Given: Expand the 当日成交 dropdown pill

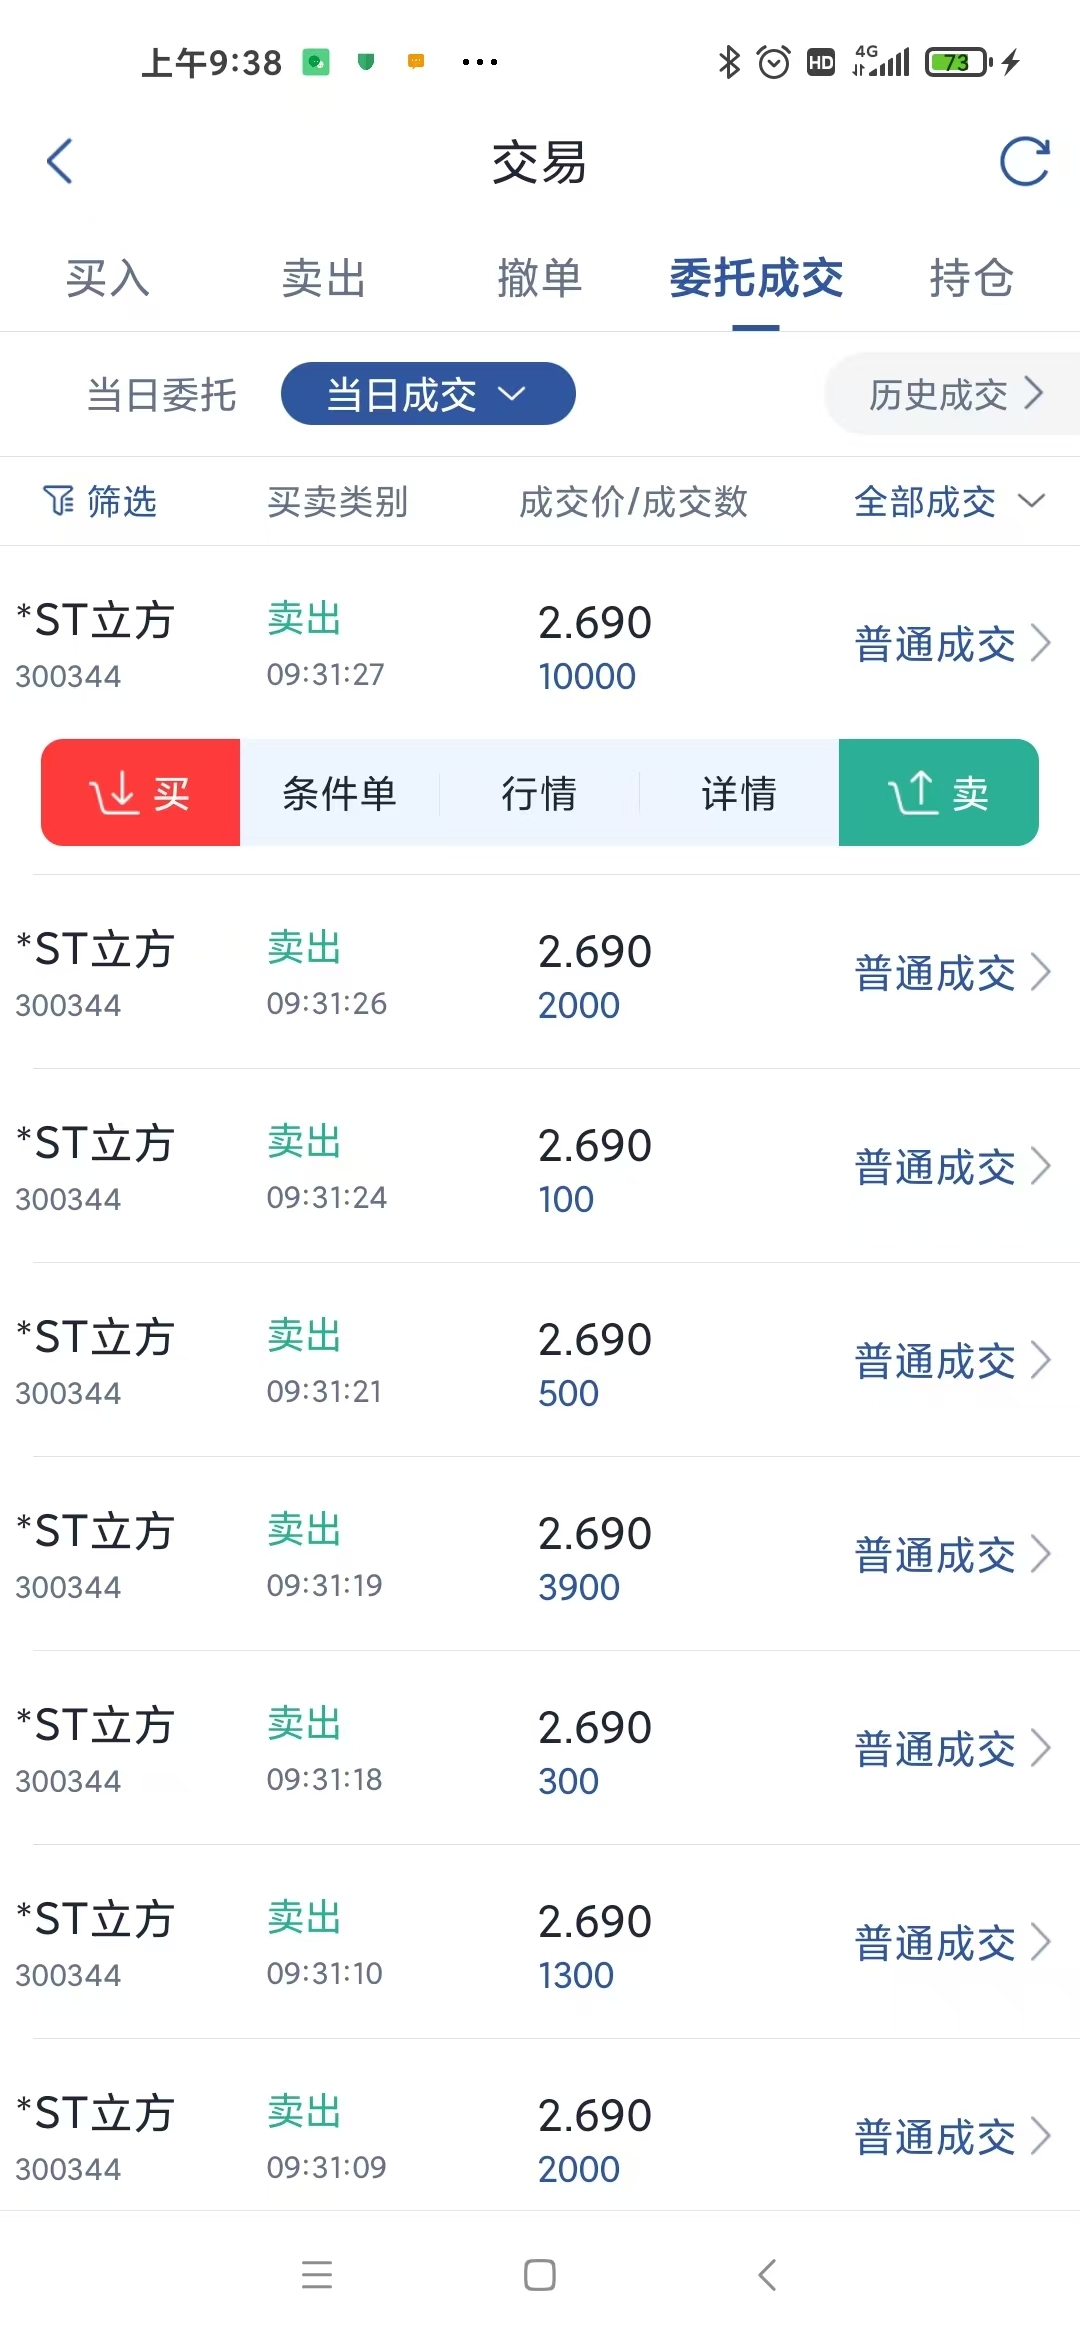Looking at the screenshot, I should pyautogui.click(x=428, y=394).
